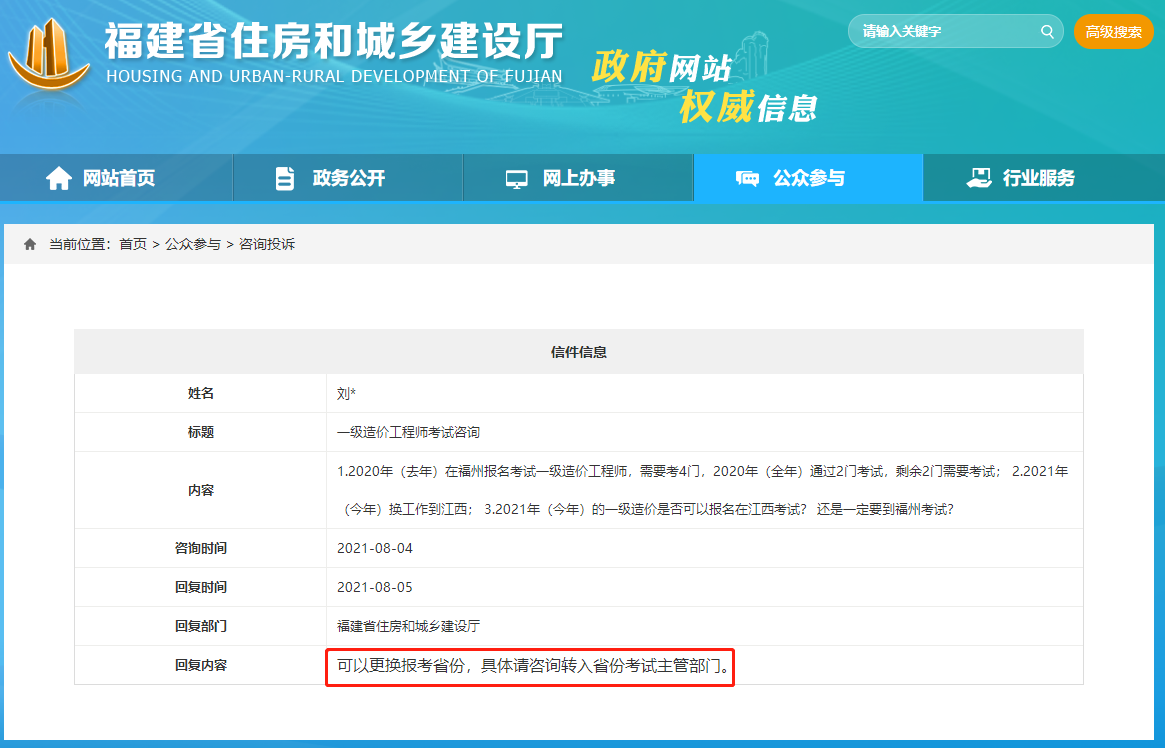Image resolution: width=1165 pixels, height=748 pixels.
Task: Click the home icon beside 网站首页
Action: (57, 177)
